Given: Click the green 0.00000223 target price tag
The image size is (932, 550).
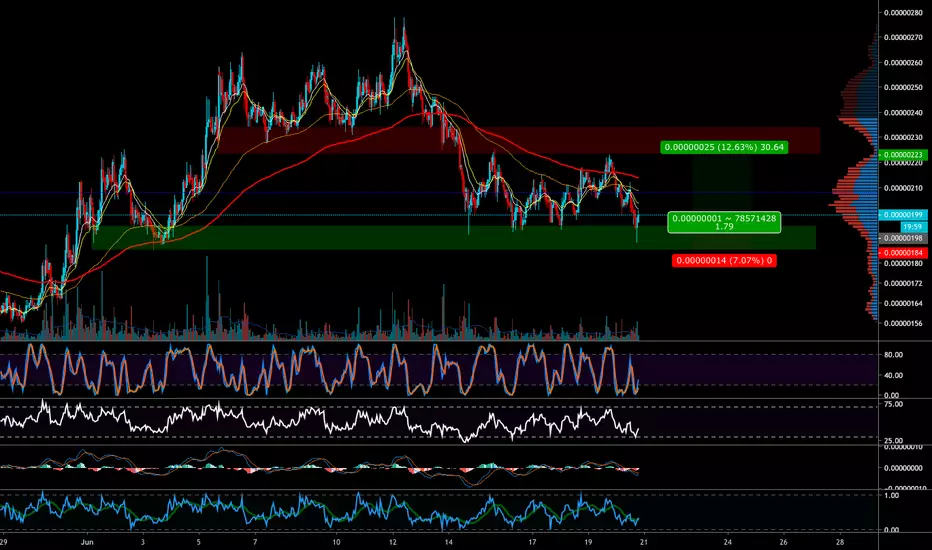Looking at the screenshot, I should [x=902, y=155].
